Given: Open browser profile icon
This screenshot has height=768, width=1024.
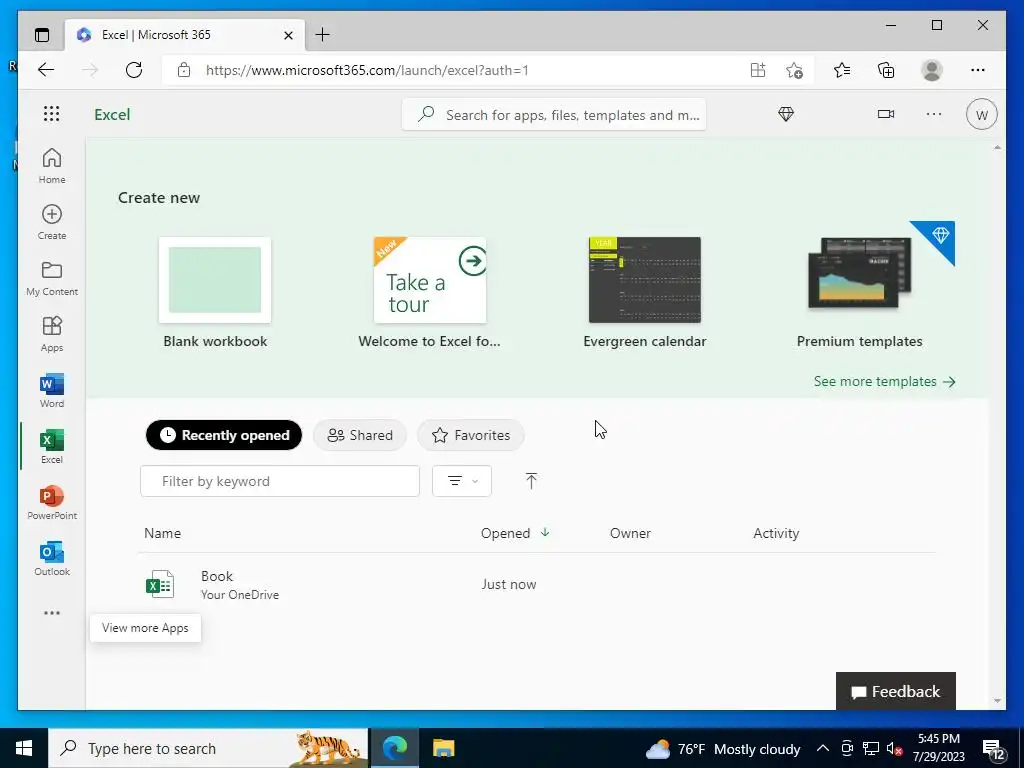Looking at the screenshot, I should 932,70.
